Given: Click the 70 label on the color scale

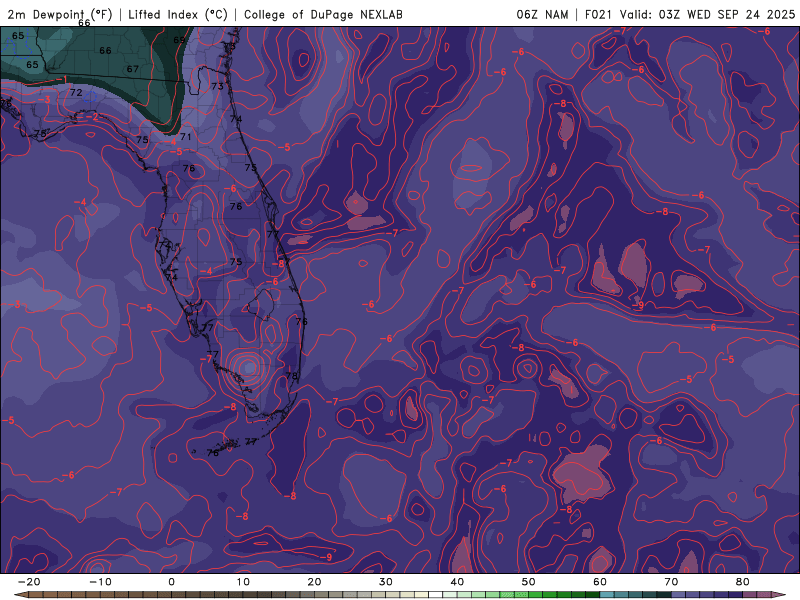Looking at the screenshot, I should [671, 582].
